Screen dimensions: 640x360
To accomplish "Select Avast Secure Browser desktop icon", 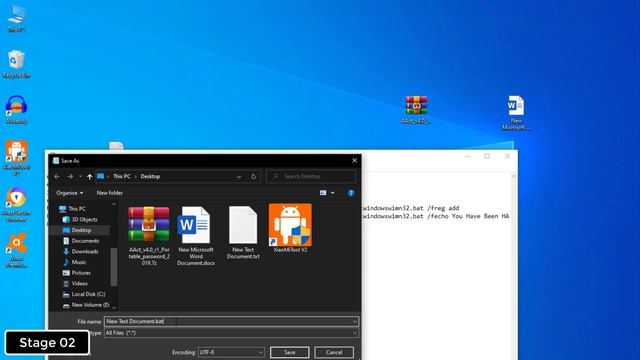I will pyautogui.click(x=16, y=204).
